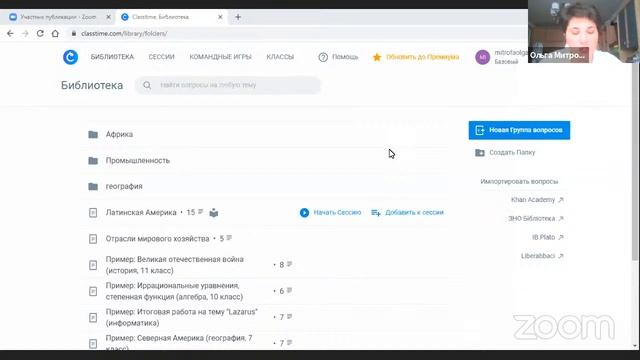Reload the browser page
The height and width of the screenshot is (360, 640).
coord(40,33)
